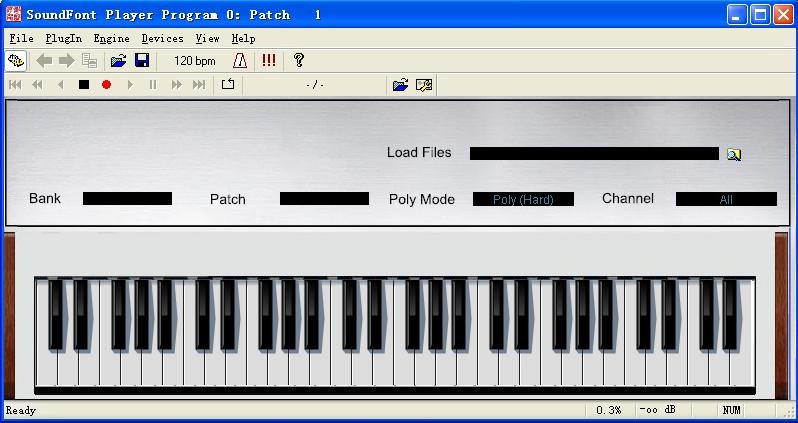Image resolution: width=798 pixels, height=423 pixels.
Task: Click the browse icon beside Load Files
Action: (x=733, y=154)
